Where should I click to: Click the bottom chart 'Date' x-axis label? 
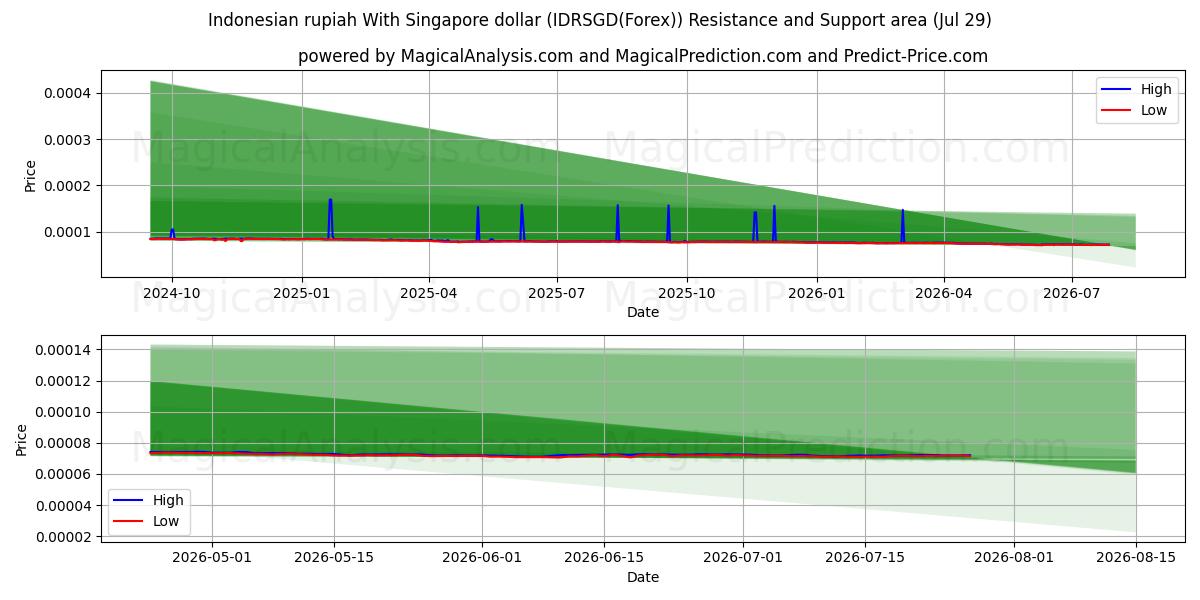[x=643, y=577]
